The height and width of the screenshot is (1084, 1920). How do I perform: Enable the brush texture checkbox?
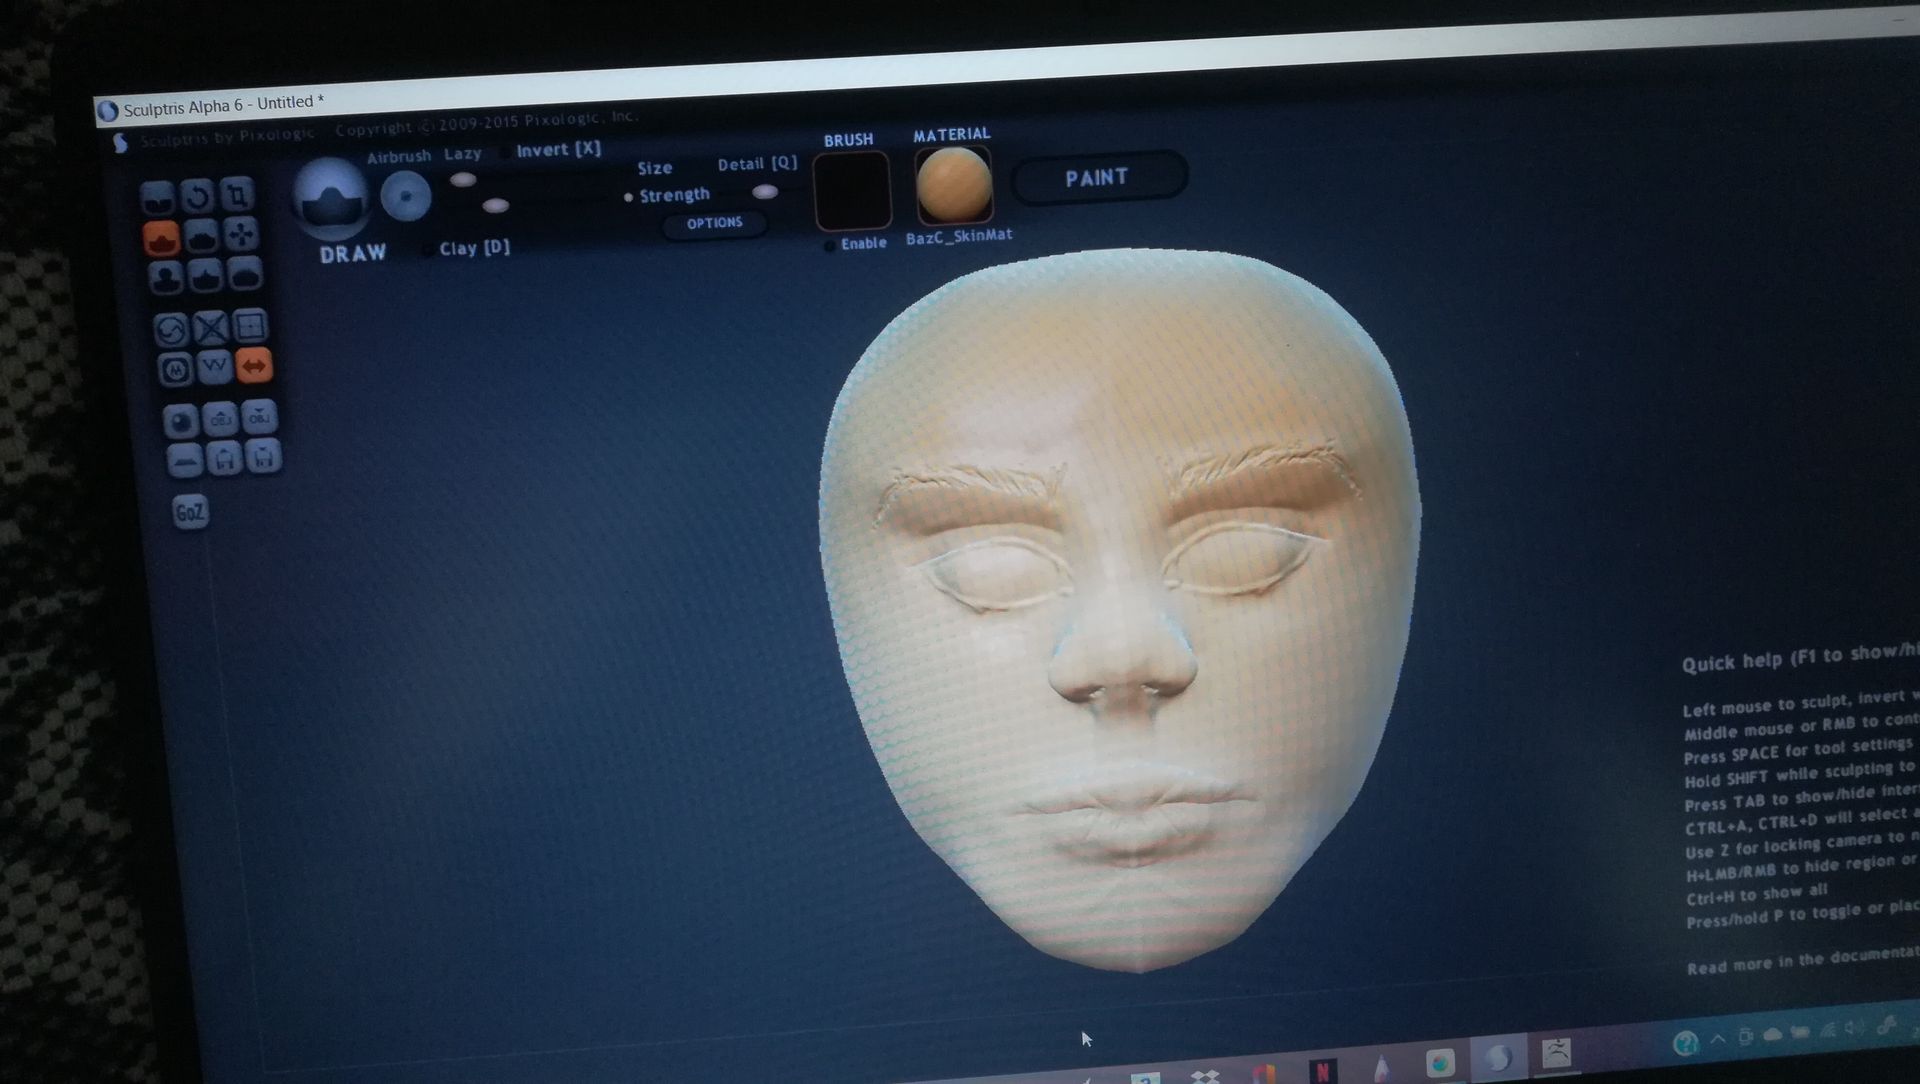(x=829, y=246)
